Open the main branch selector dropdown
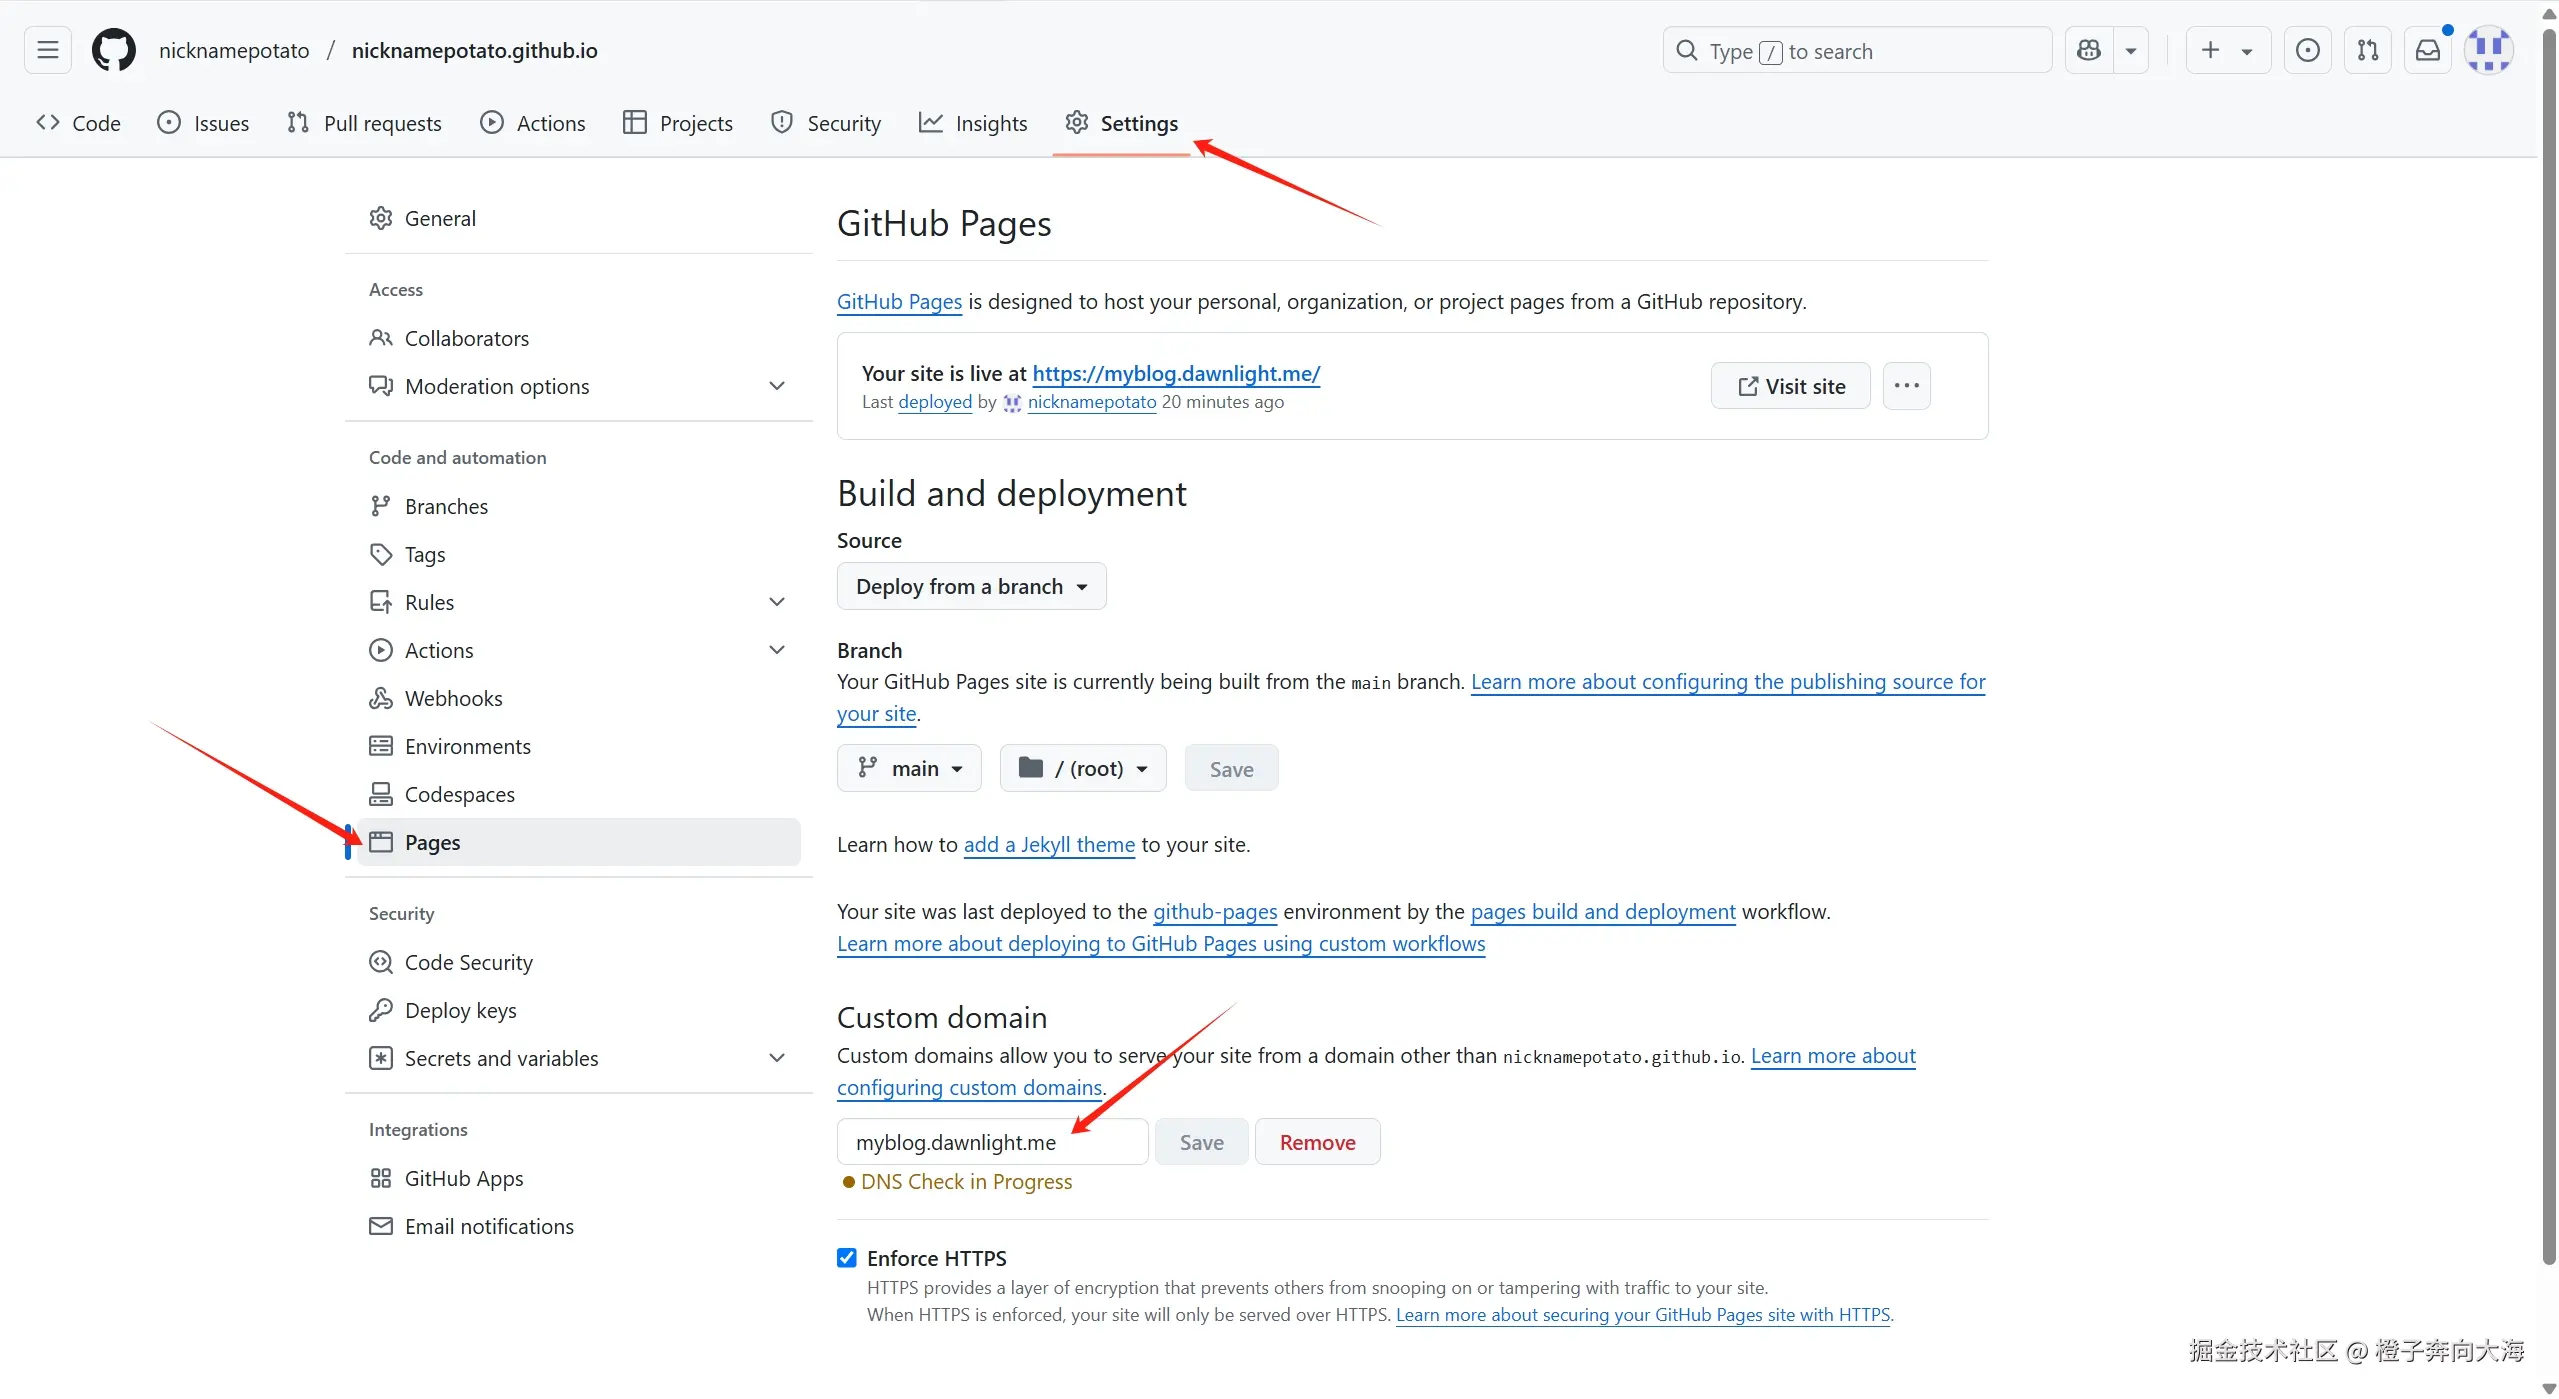 (909, 768)
